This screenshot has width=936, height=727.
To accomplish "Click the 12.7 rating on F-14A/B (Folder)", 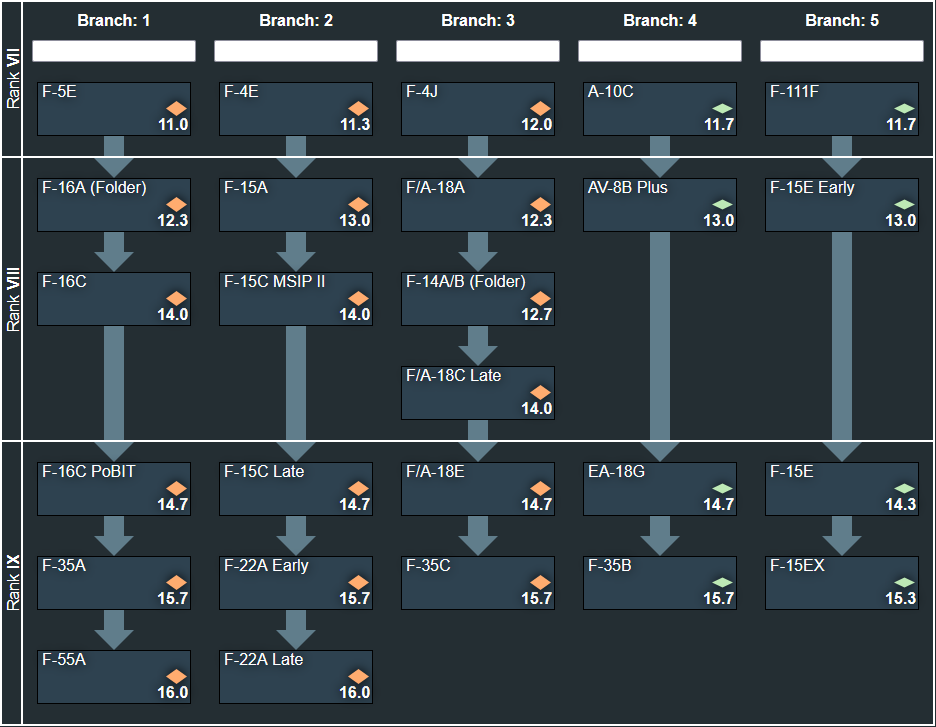I will (537, 315).
